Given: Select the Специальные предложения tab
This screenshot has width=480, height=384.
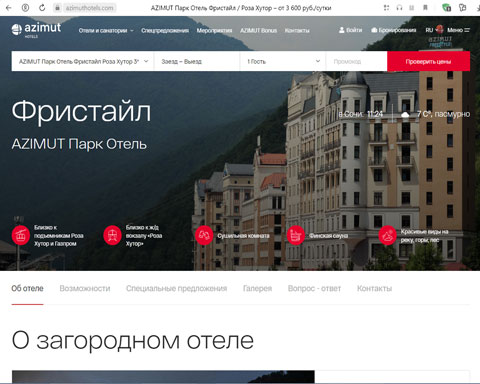Looking at the screenshot, I should pyautogui.click(x=177, y=288).
